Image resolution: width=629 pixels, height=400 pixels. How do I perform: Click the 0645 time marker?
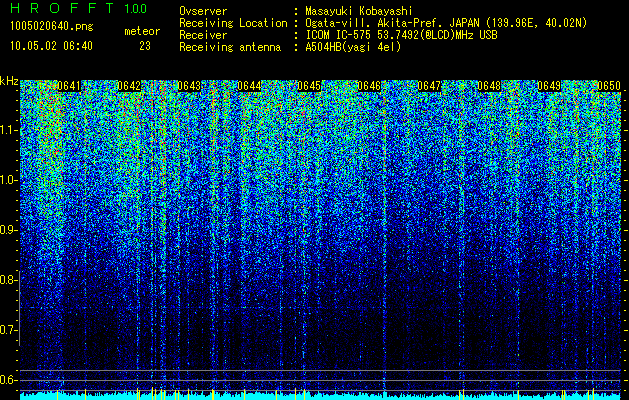[x=309, y=86]
